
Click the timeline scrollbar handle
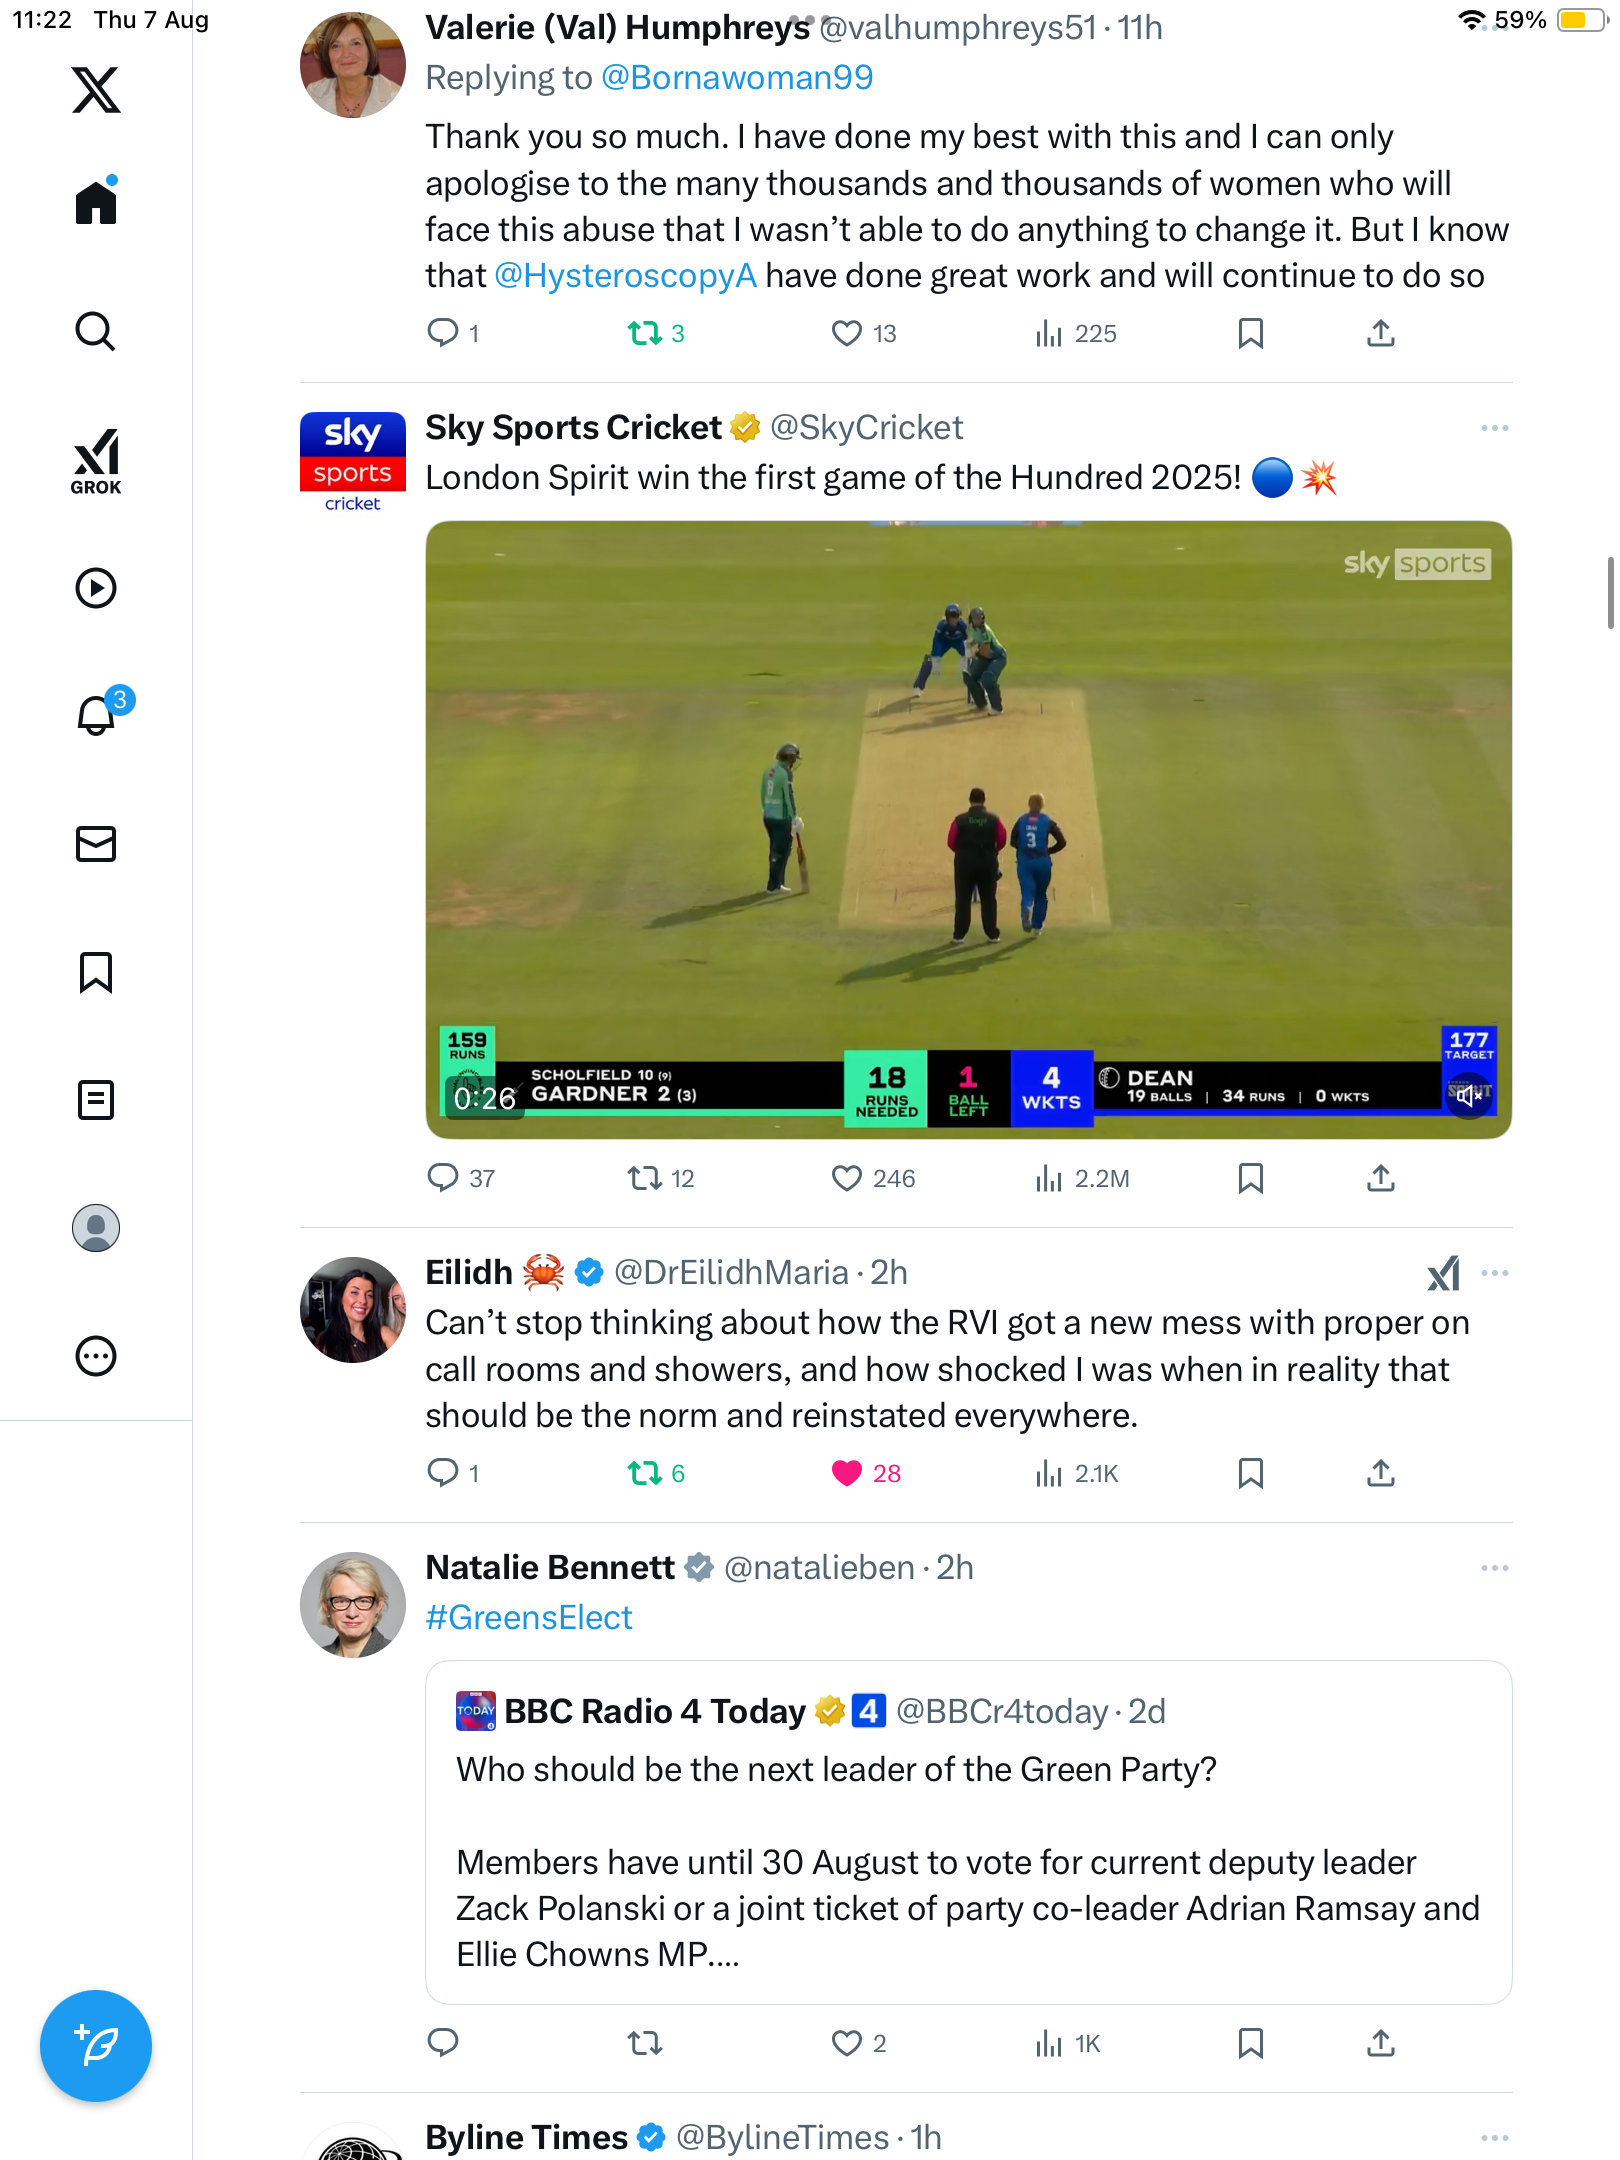click(x=1609, y=593)
